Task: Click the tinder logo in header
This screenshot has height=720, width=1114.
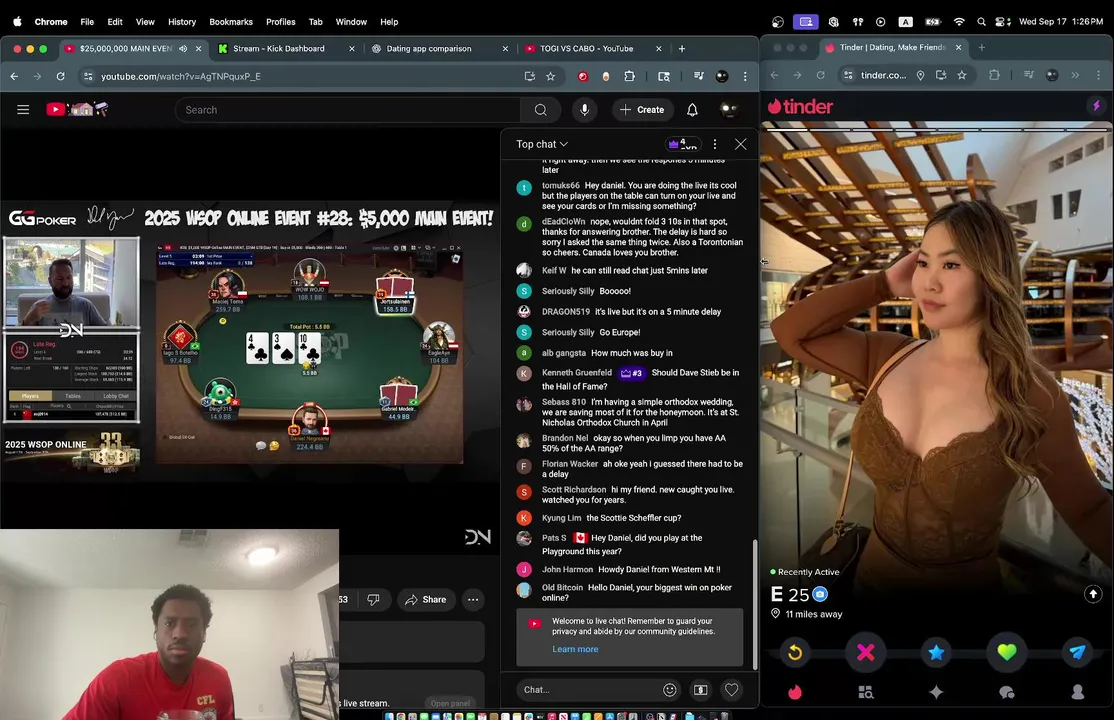Action: click(x=801, y=106)
